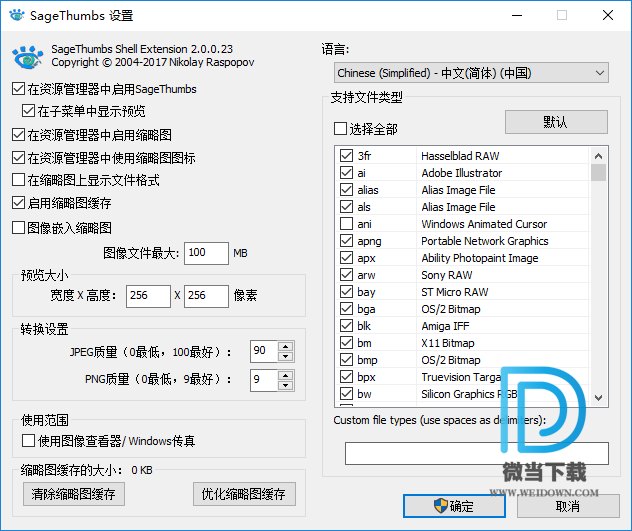Enable 使用图像查看器/Windows传真 checkbox
632x531 pixels.
pyautogui.click(x=28, y=441)
